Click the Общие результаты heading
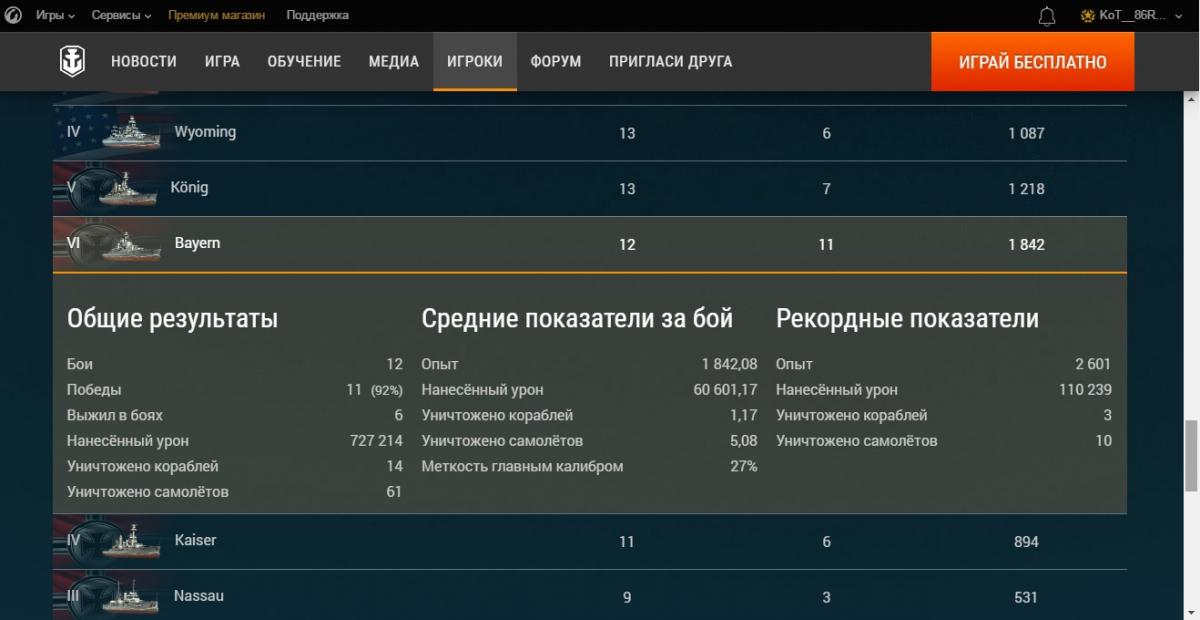This screenshot has width=1200, height=620. click(x=172, y=319)
